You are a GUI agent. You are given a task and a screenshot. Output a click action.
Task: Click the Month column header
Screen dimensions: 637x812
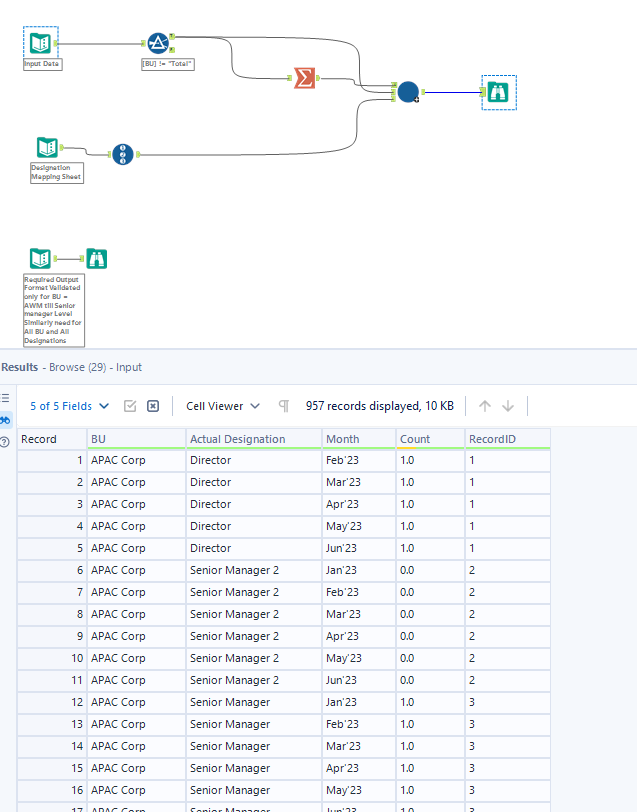click(359, 439)
